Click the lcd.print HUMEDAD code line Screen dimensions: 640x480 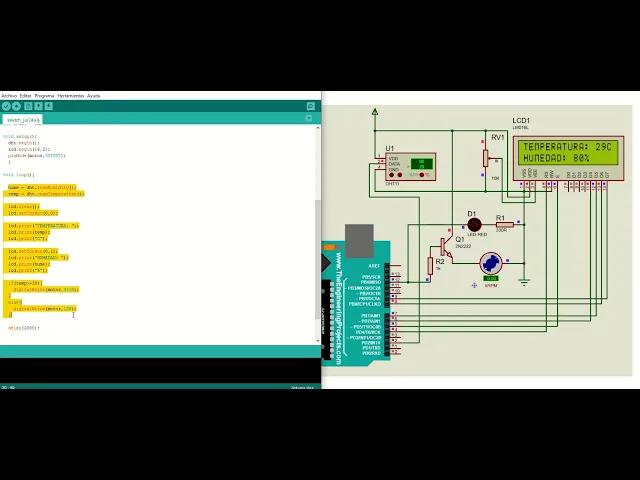38,258
